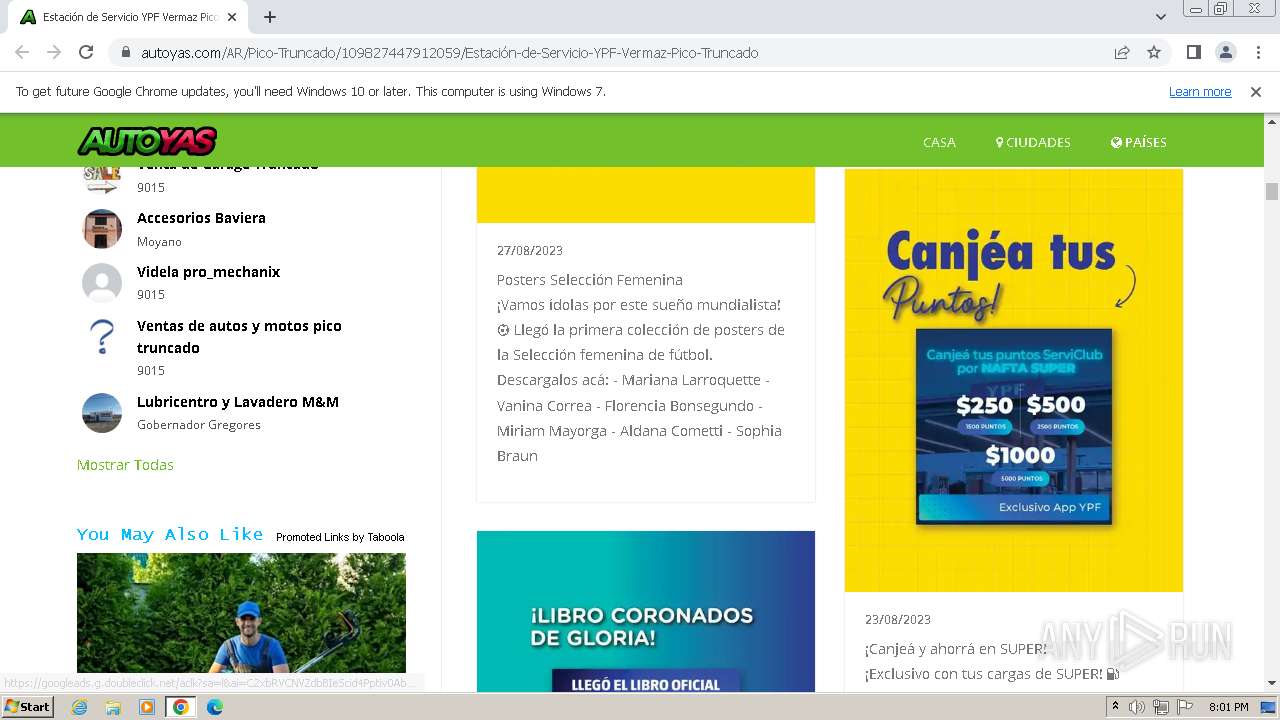The image size is (1280, 720).
Task: Open the CIUDADES menu item
Action: click(1033, 142)
